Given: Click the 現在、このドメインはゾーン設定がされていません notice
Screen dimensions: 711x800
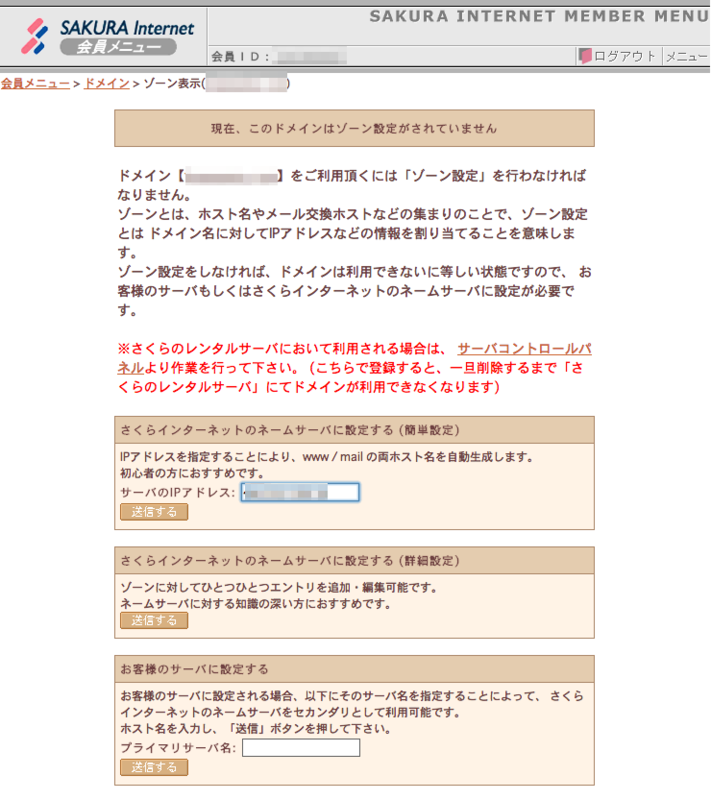Looking at the screenshot, I should (354, 128).
